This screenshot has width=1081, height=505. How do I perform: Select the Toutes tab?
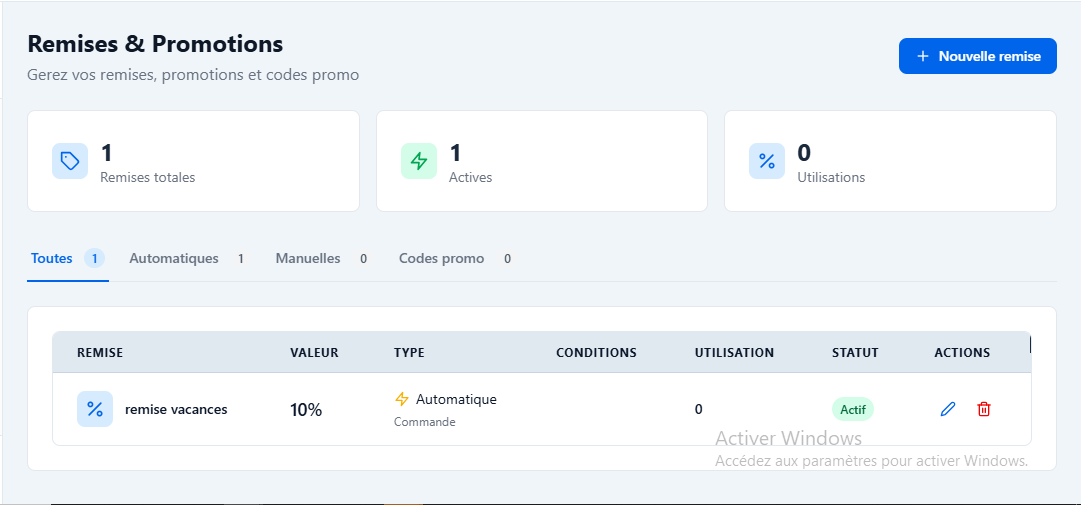[x=68, y=259]
